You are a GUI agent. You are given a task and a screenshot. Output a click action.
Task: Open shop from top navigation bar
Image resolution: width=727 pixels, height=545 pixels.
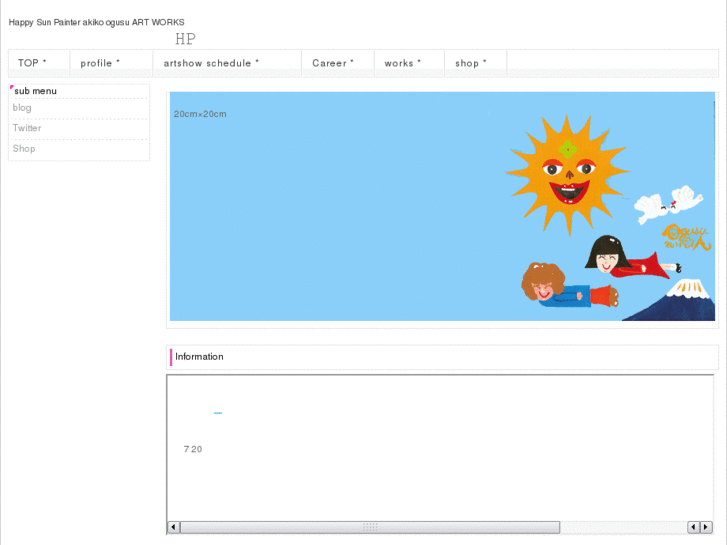471,63
